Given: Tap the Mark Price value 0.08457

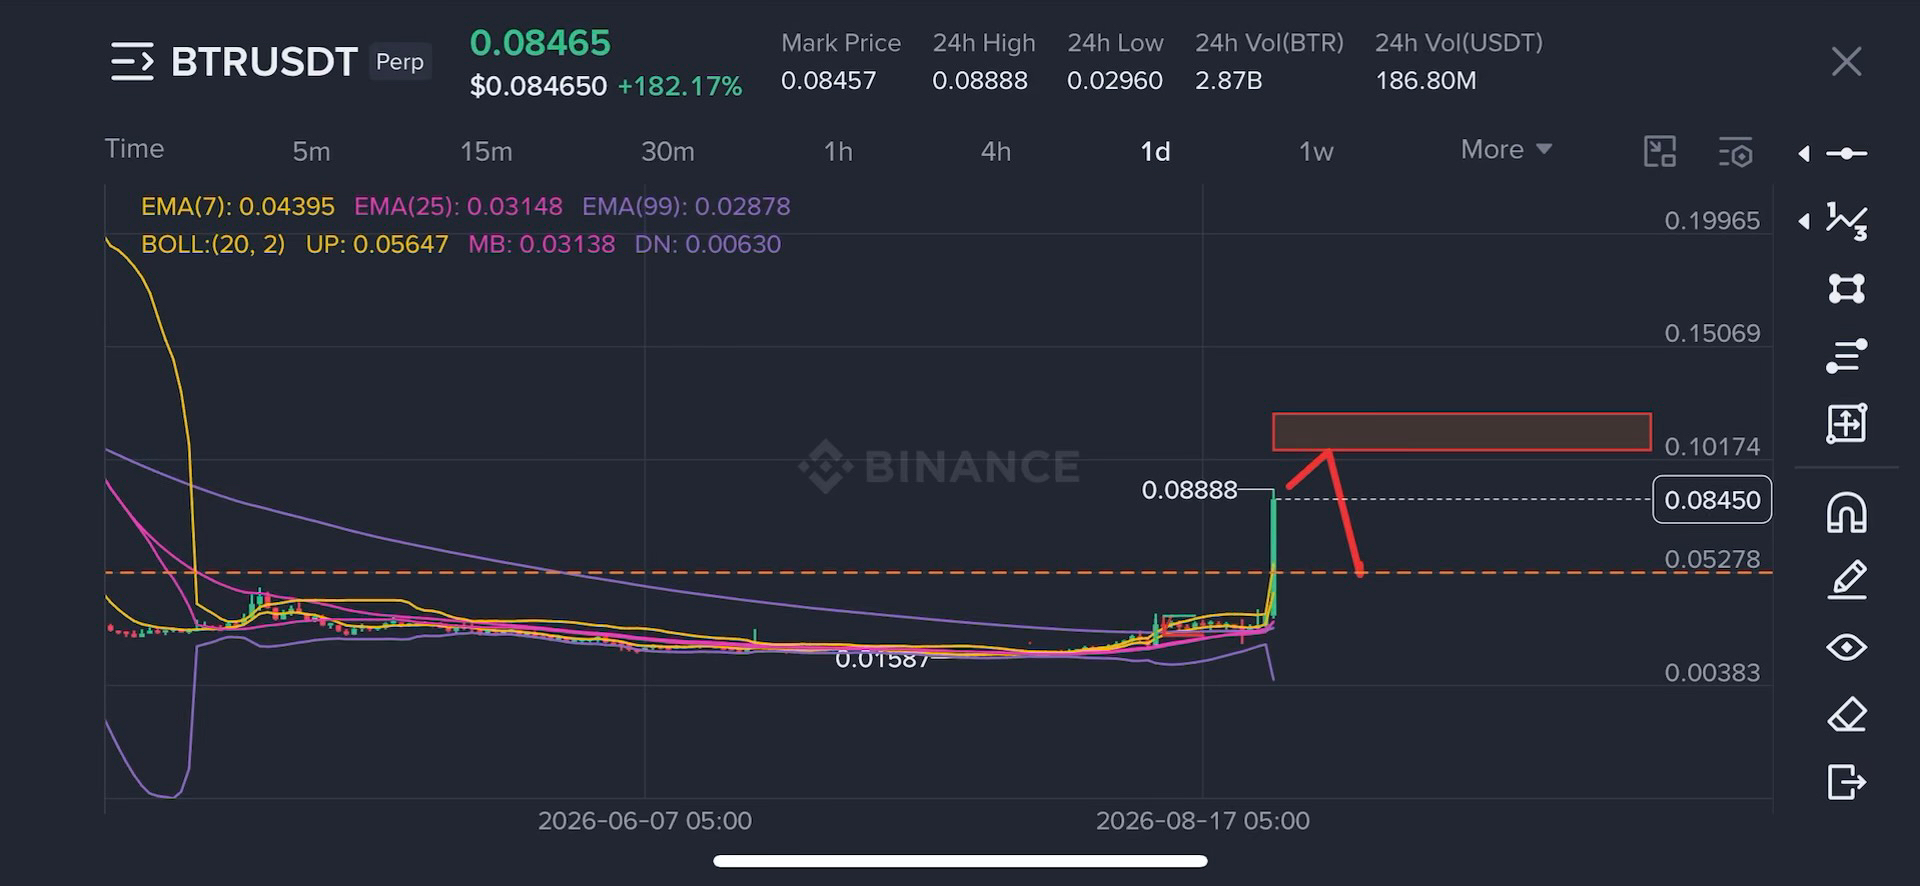Looking at the screenshot, I should 828,81.
